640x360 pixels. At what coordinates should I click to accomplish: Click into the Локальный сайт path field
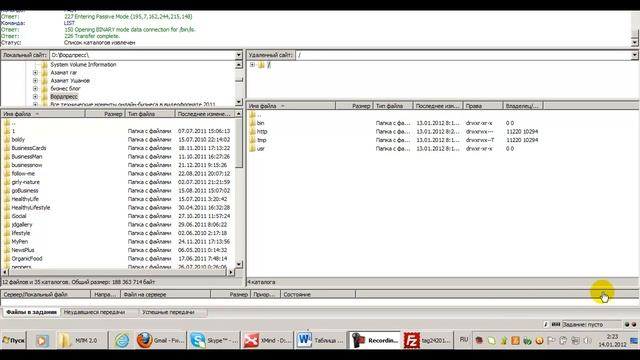pyautogui.click(x=142, y=55)
